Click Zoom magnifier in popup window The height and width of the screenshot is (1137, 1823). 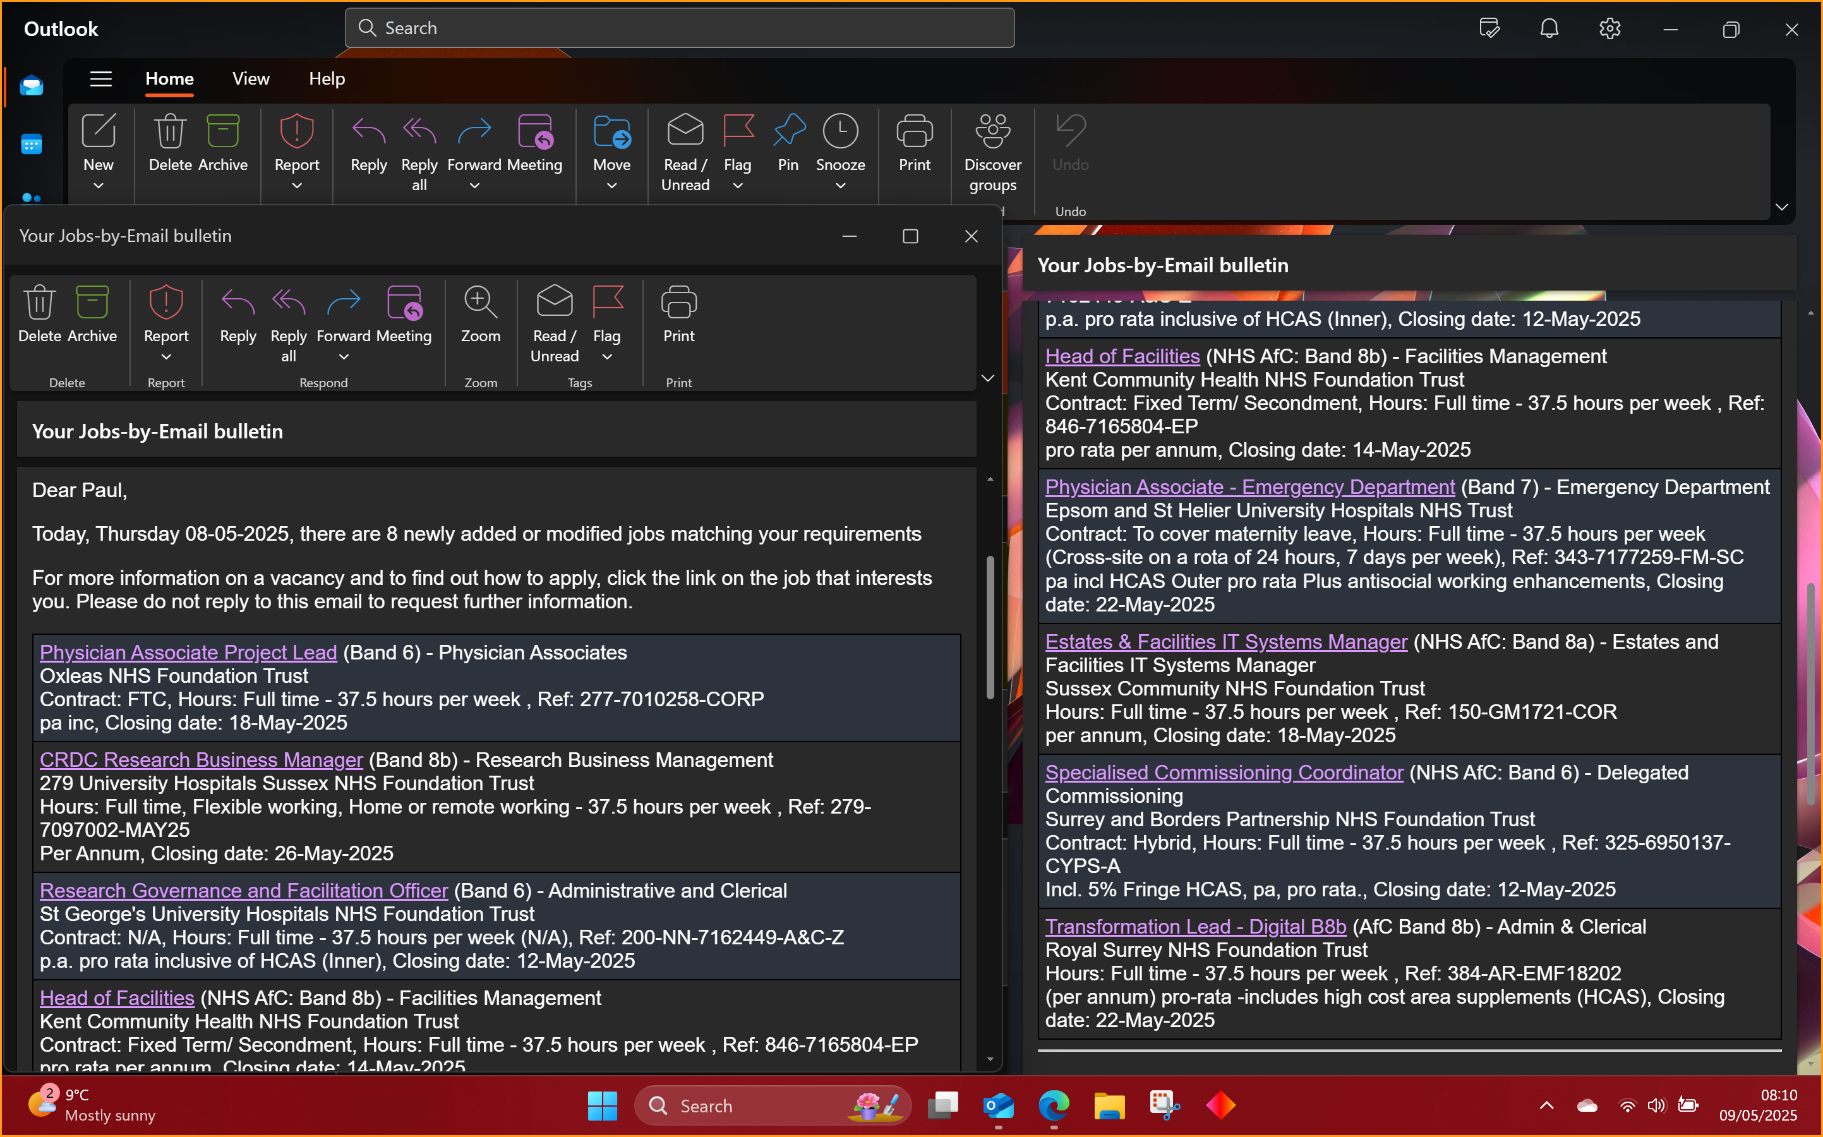[480, 303]
